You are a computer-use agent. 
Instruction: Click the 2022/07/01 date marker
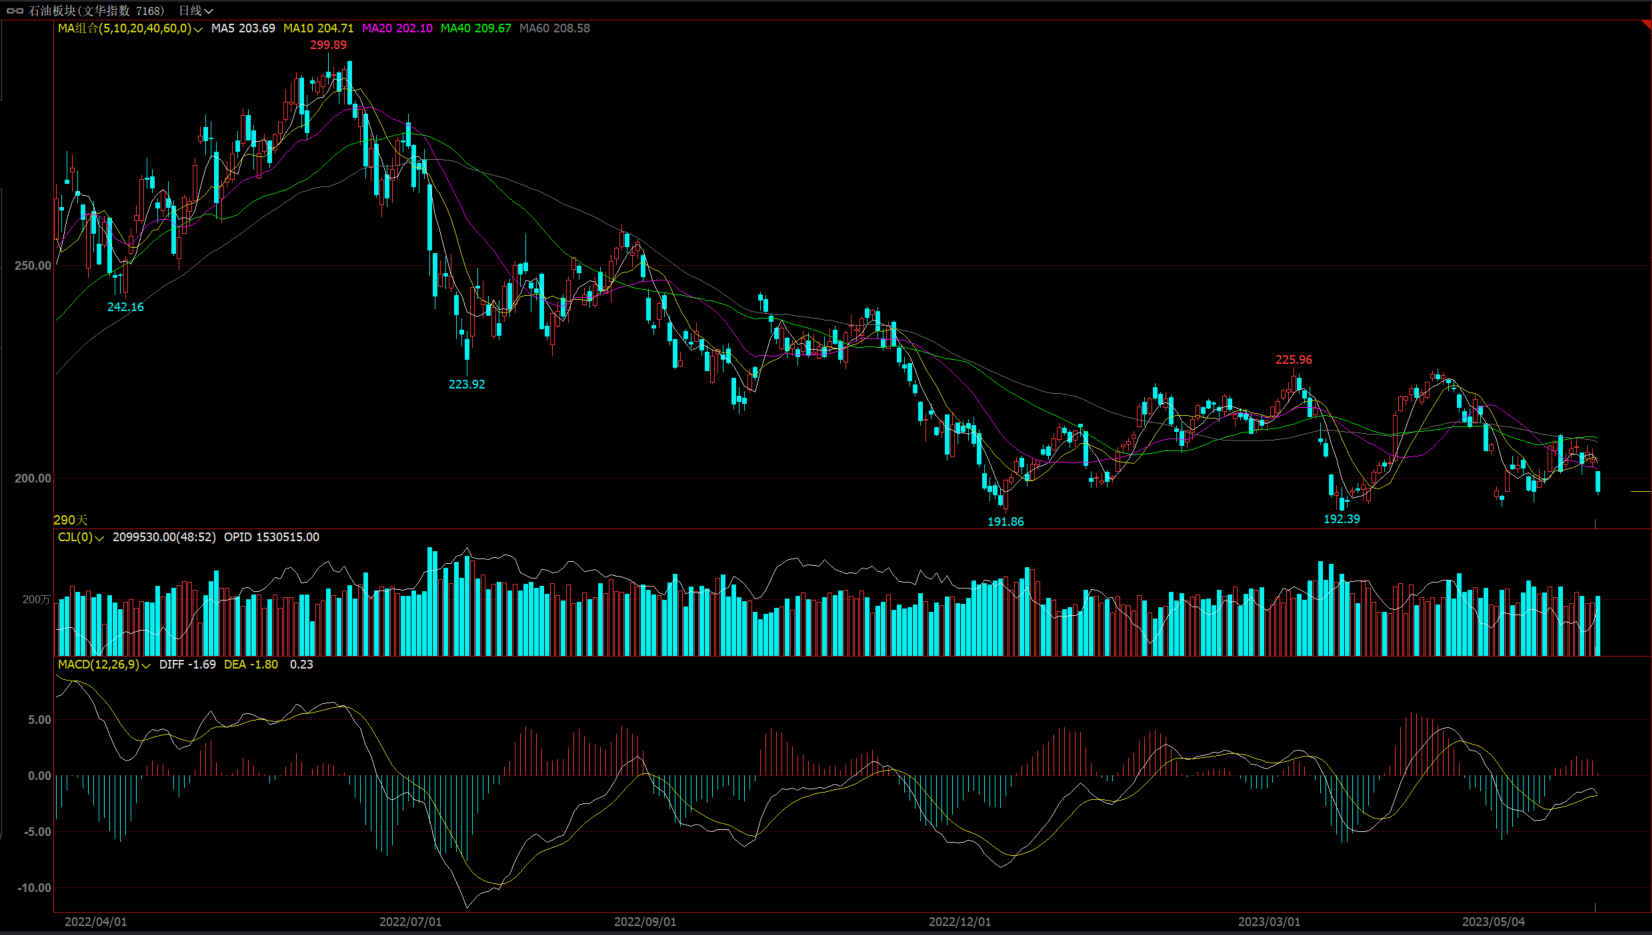[x=410, y=922]
